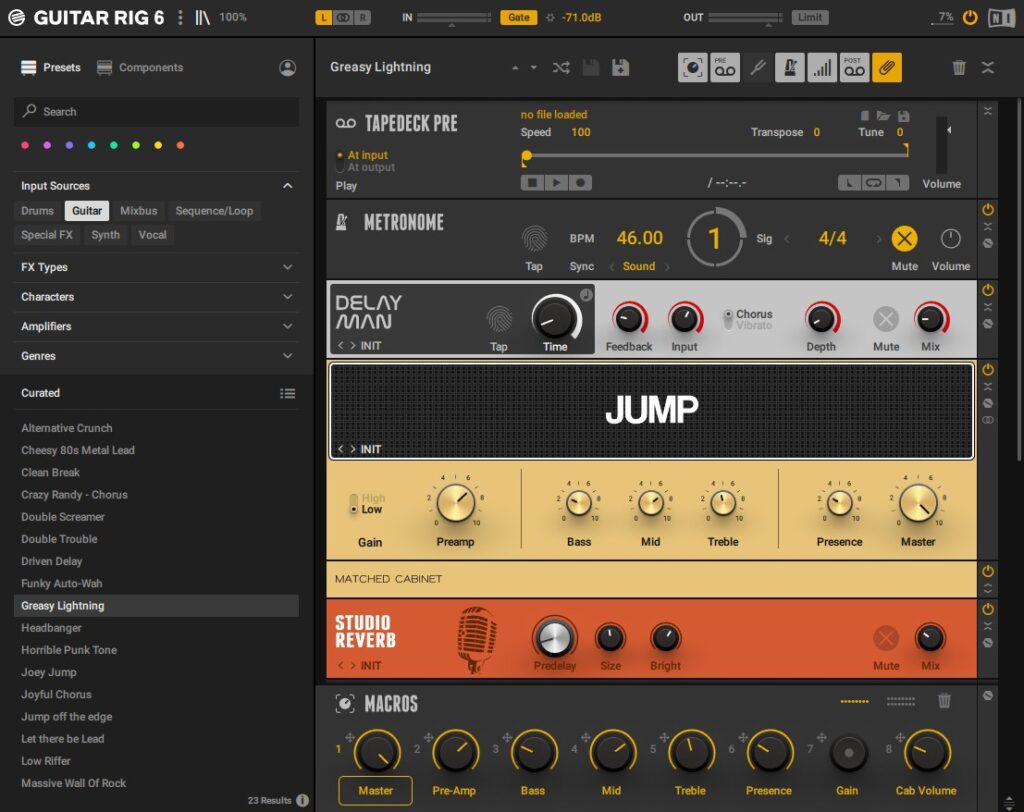This screenshot has width=1024, height=812.
Task: Show the Tapedeck Pre component icon
Action: [x=725, y=67]
